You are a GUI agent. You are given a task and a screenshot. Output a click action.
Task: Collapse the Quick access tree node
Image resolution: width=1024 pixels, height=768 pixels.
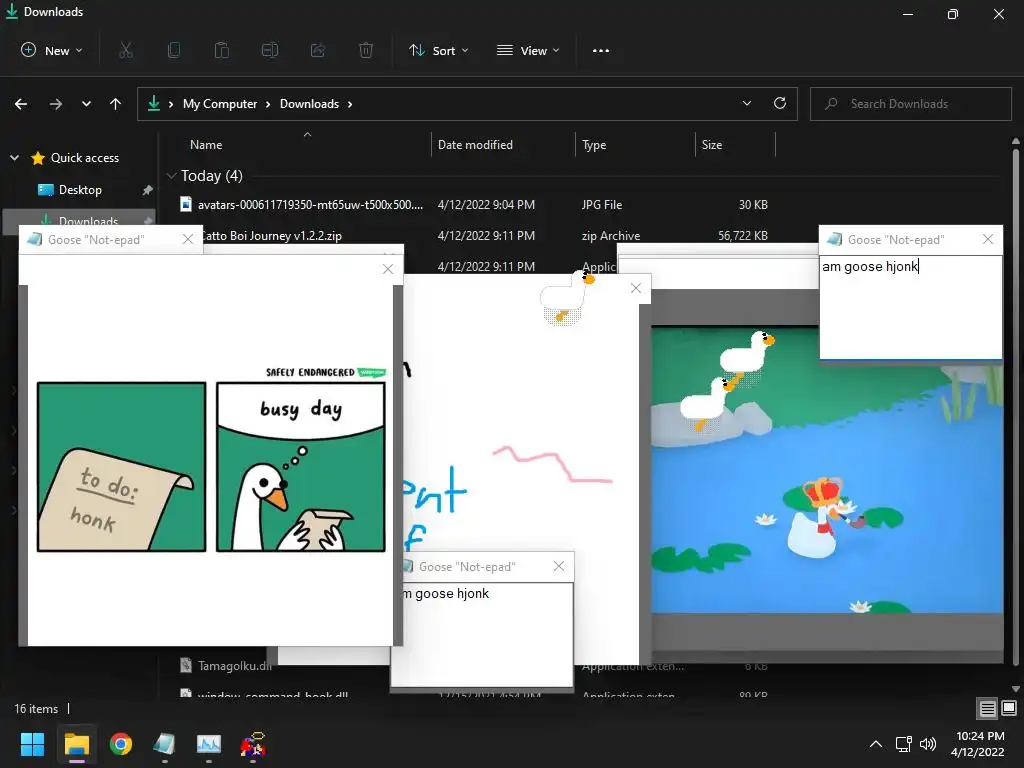point(14,157)
